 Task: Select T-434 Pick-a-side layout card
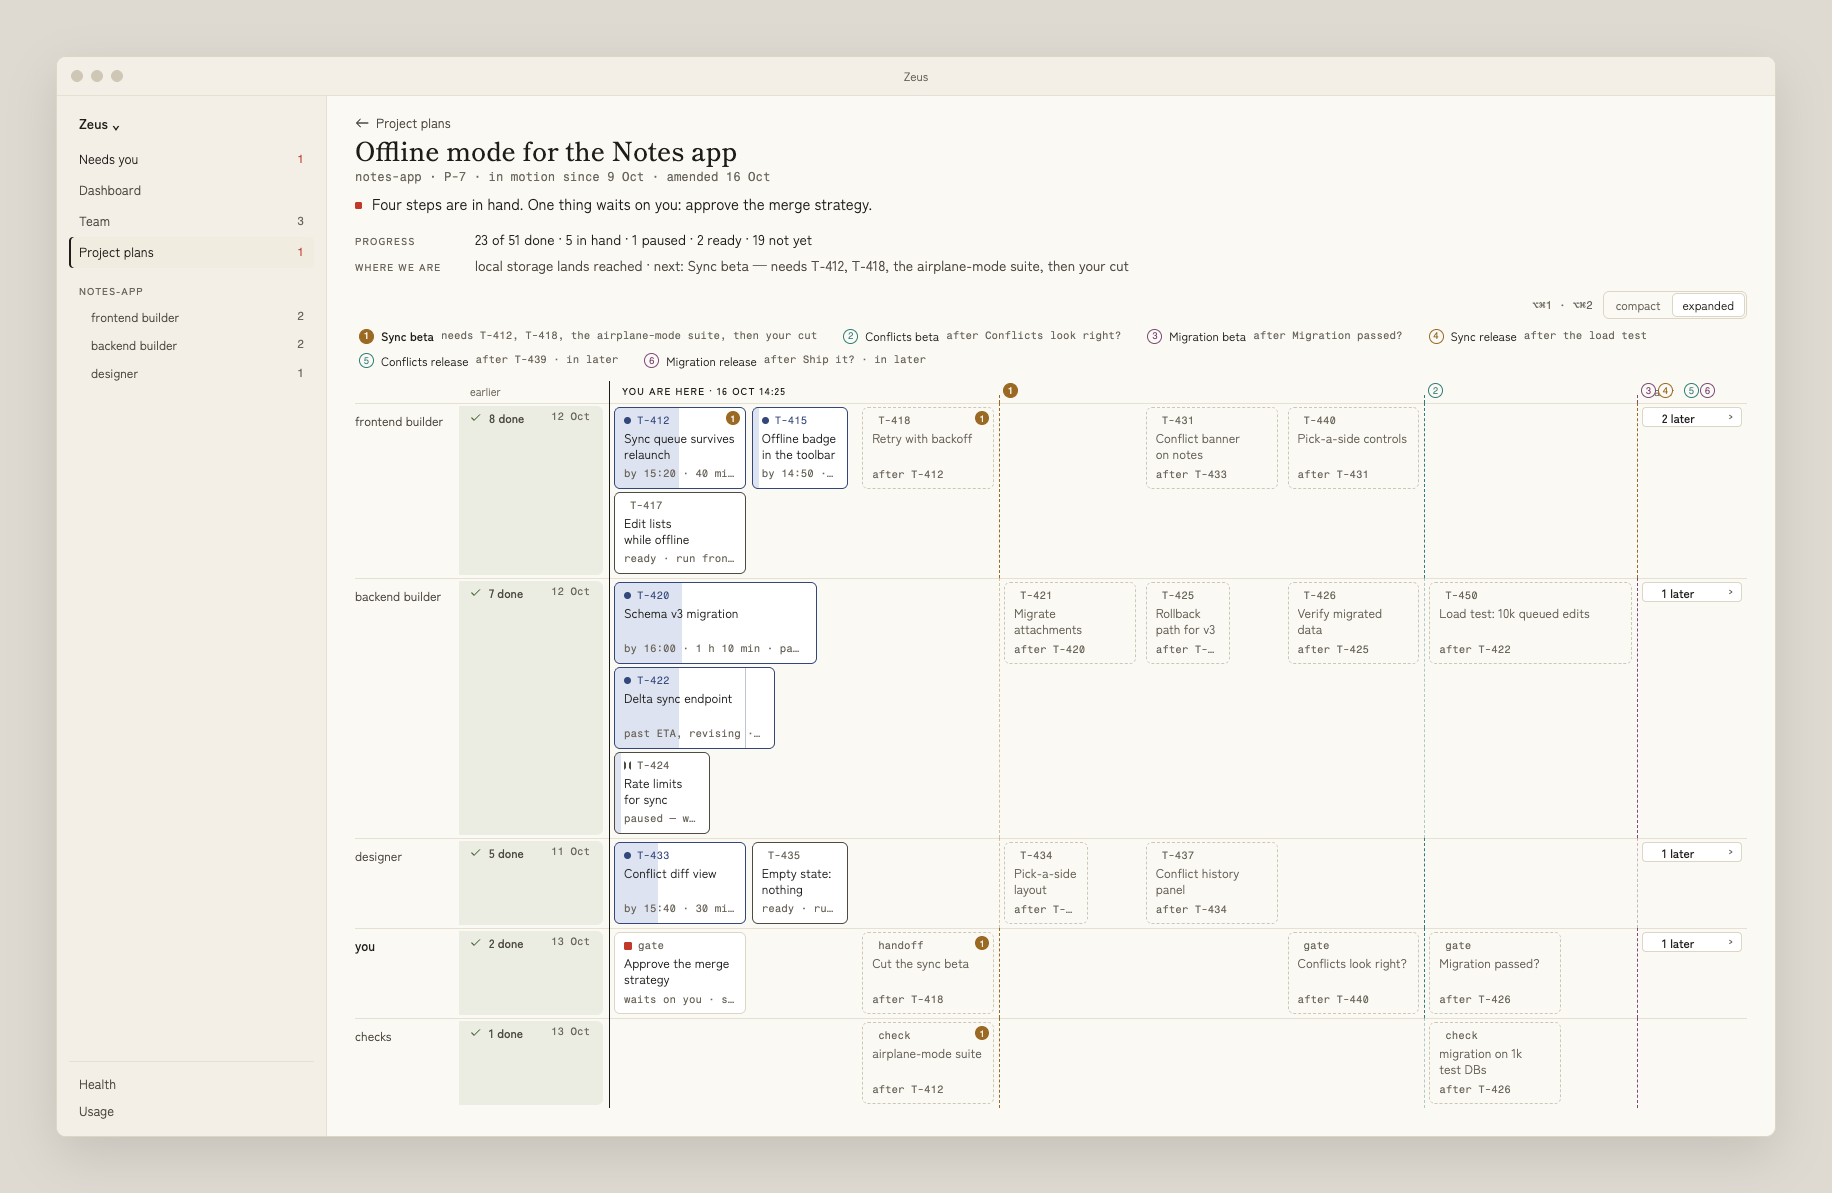point(1046,882)
